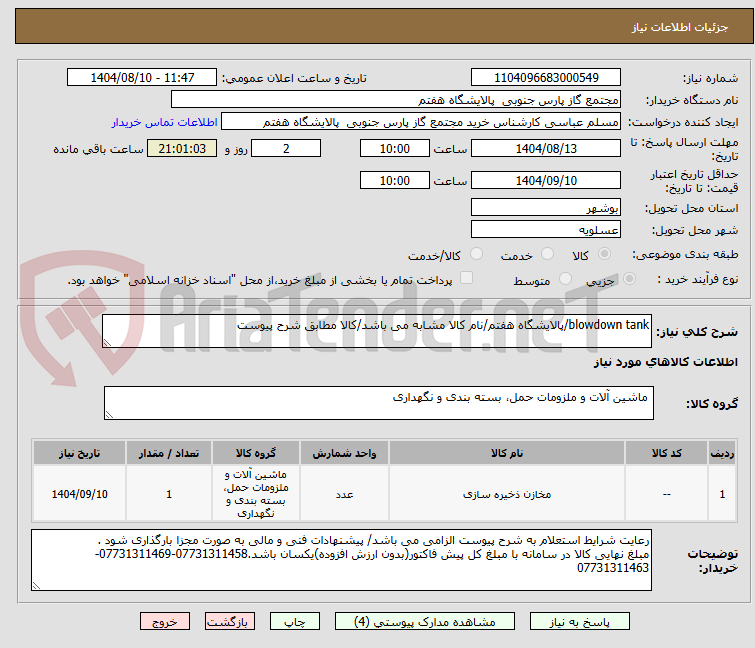Click the استان محل تحویل field
The height and width of the screenshot is (648, 755).
pos(545,208)
